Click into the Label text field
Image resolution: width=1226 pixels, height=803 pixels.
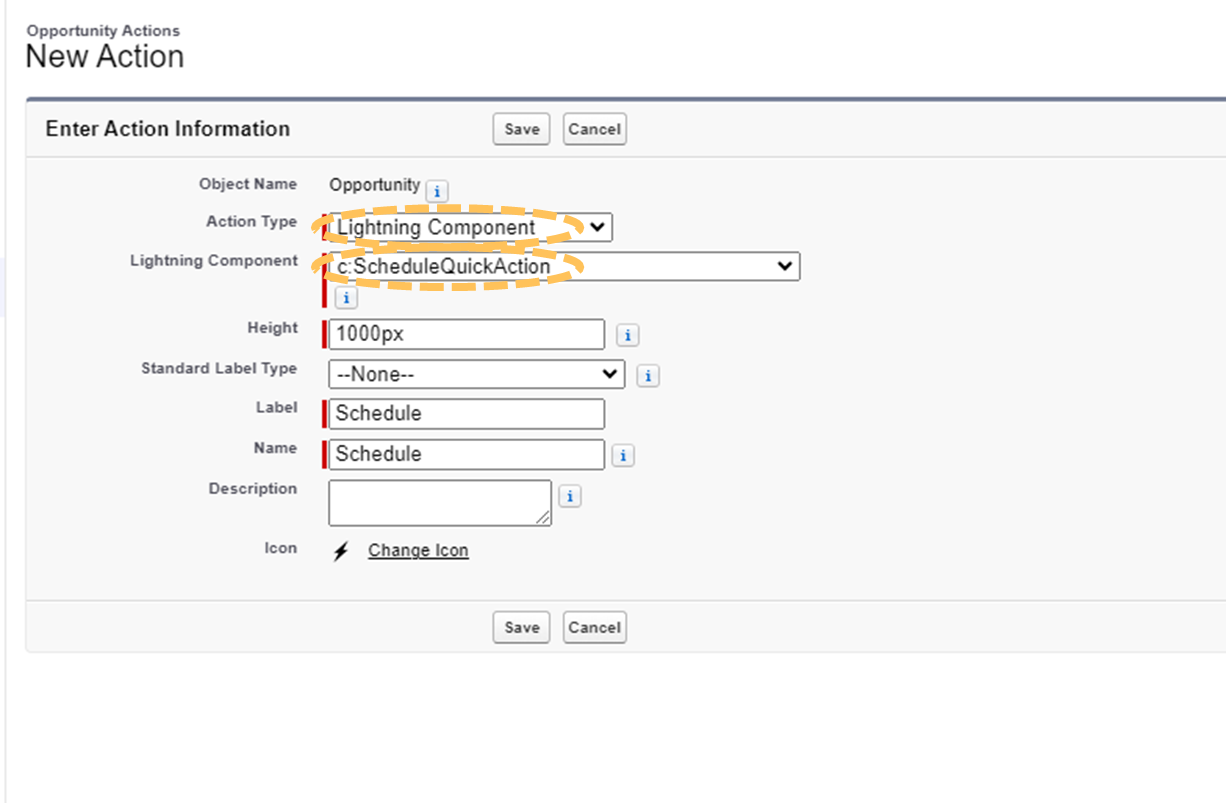coord(466,414)
